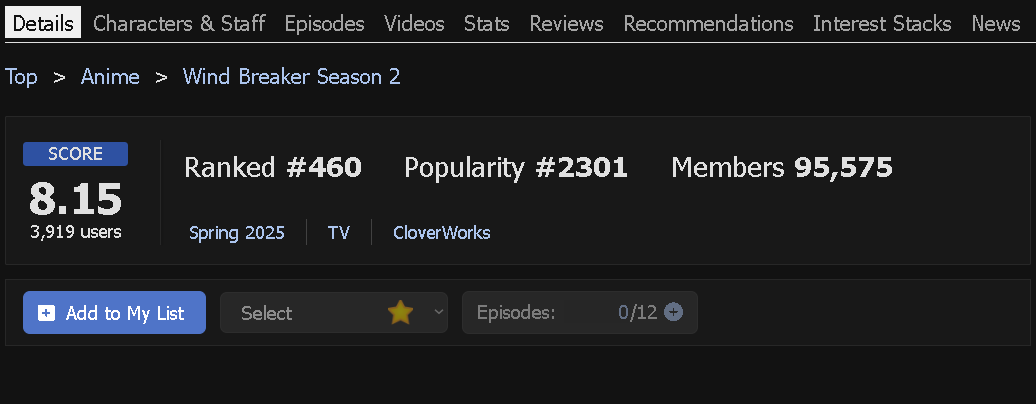Viewport: 1036px width, 404px height.
Task: Open the Stats tab
Action: (487, 24)
